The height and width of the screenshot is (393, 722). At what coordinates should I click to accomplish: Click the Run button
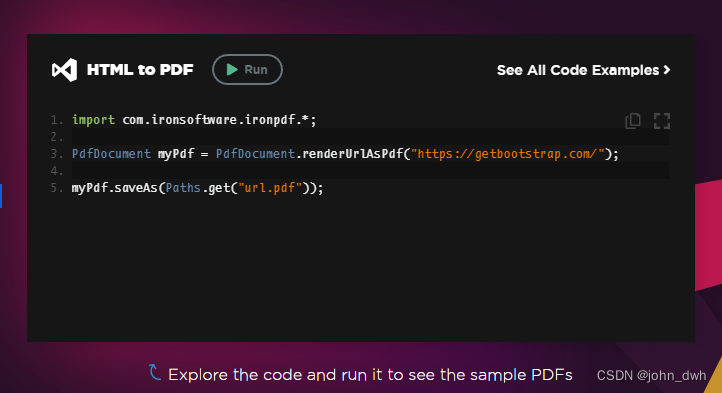click(x=247, y=70)
